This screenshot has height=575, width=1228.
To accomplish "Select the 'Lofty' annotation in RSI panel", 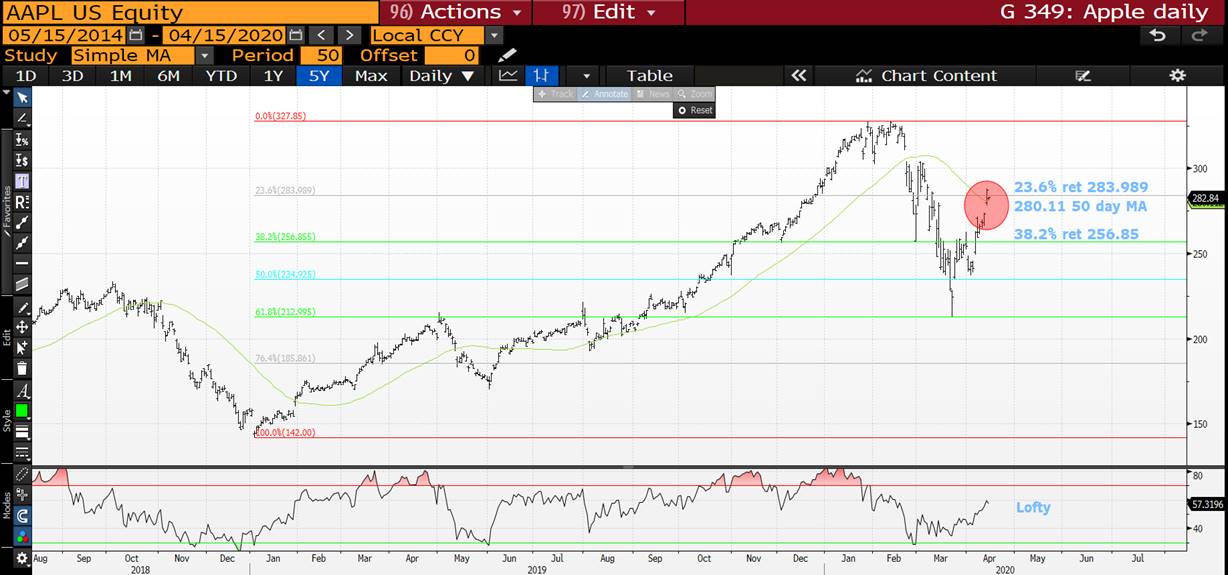I will [1033, 507].
